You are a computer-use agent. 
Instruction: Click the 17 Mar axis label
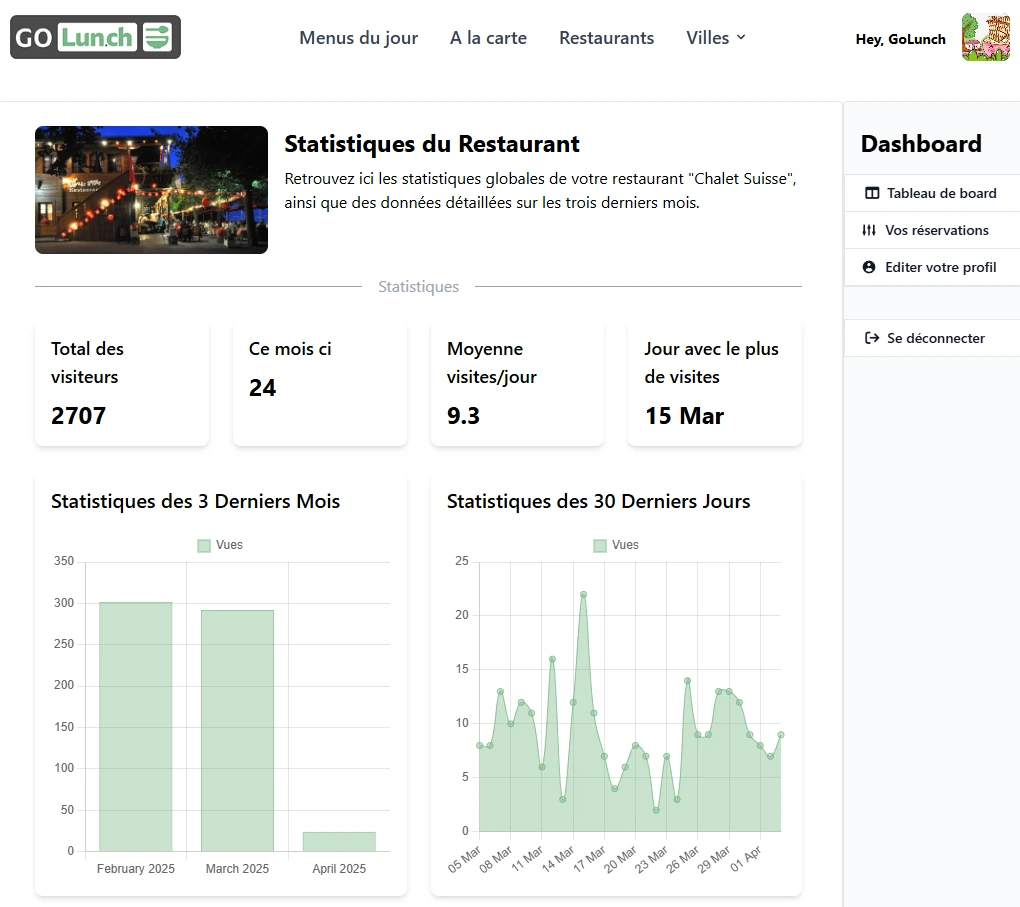point(590,859)
